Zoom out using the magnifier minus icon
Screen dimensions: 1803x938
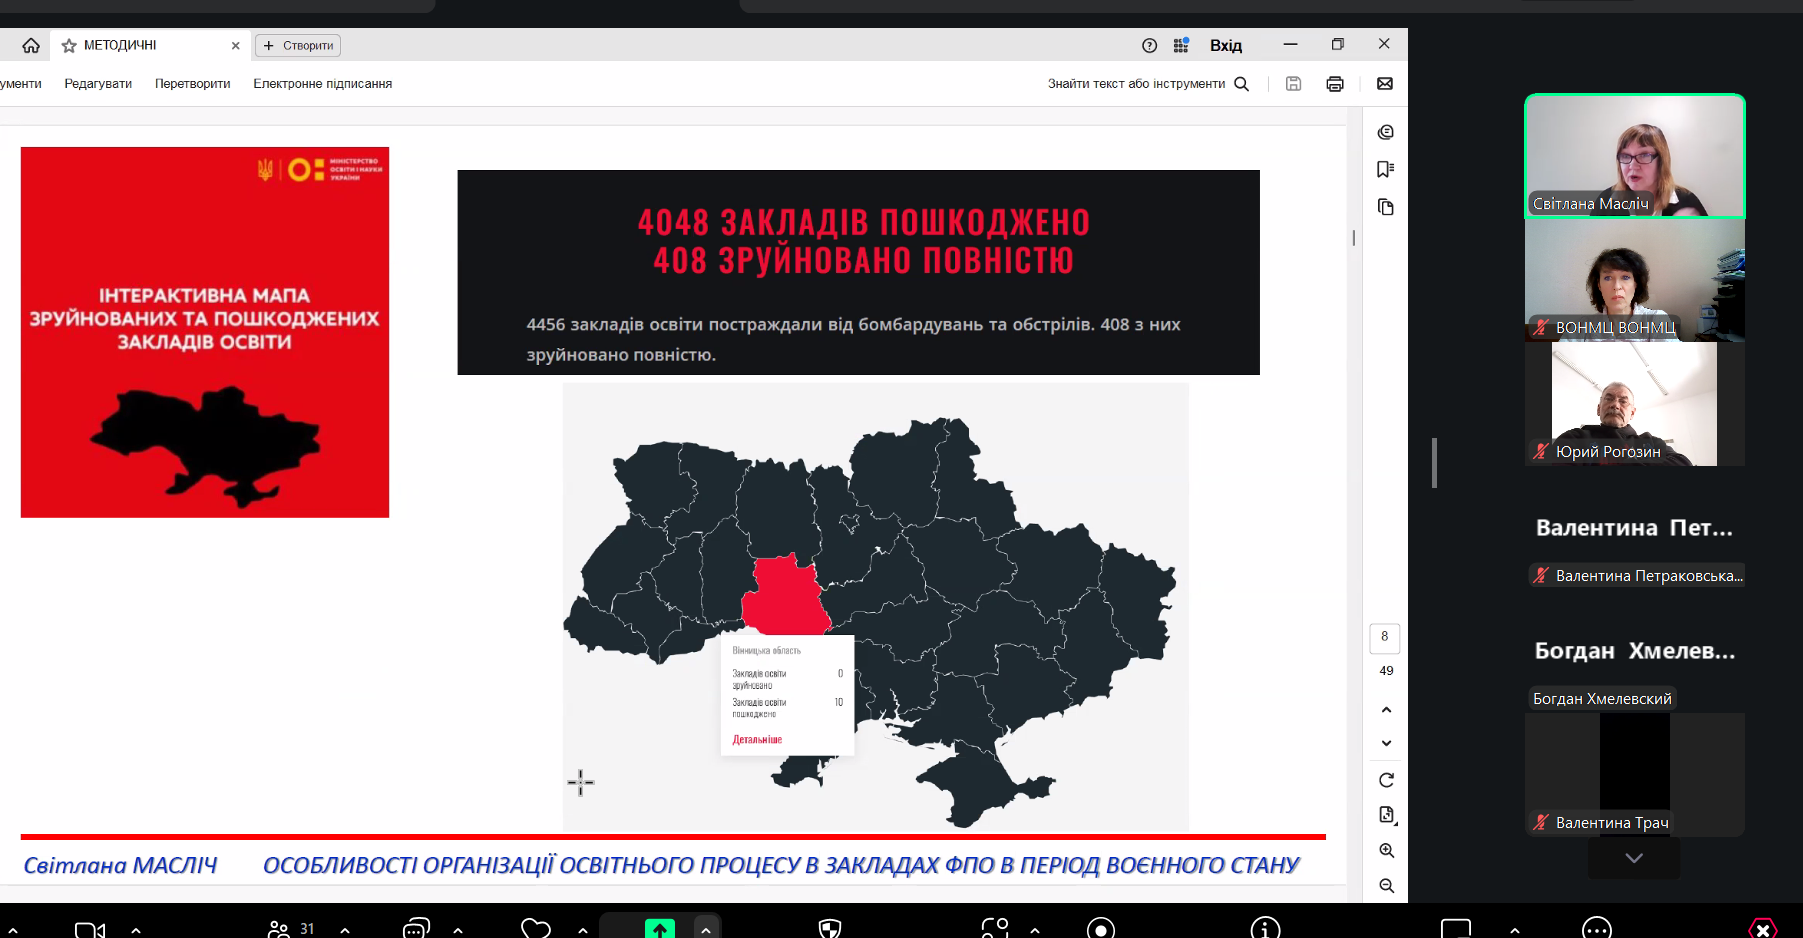1386,885
